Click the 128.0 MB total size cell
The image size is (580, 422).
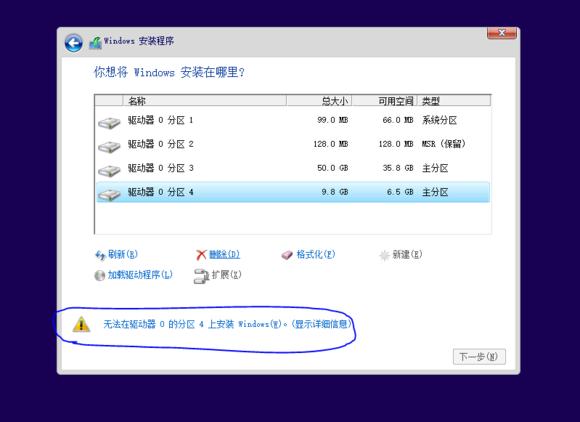pos(331,144)
